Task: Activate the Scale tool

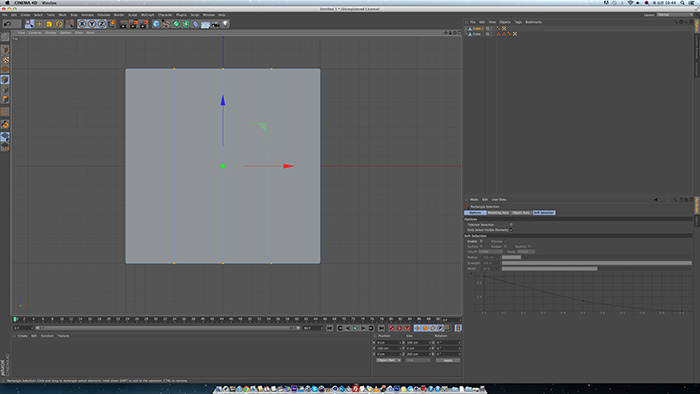Action: [49, 24]
